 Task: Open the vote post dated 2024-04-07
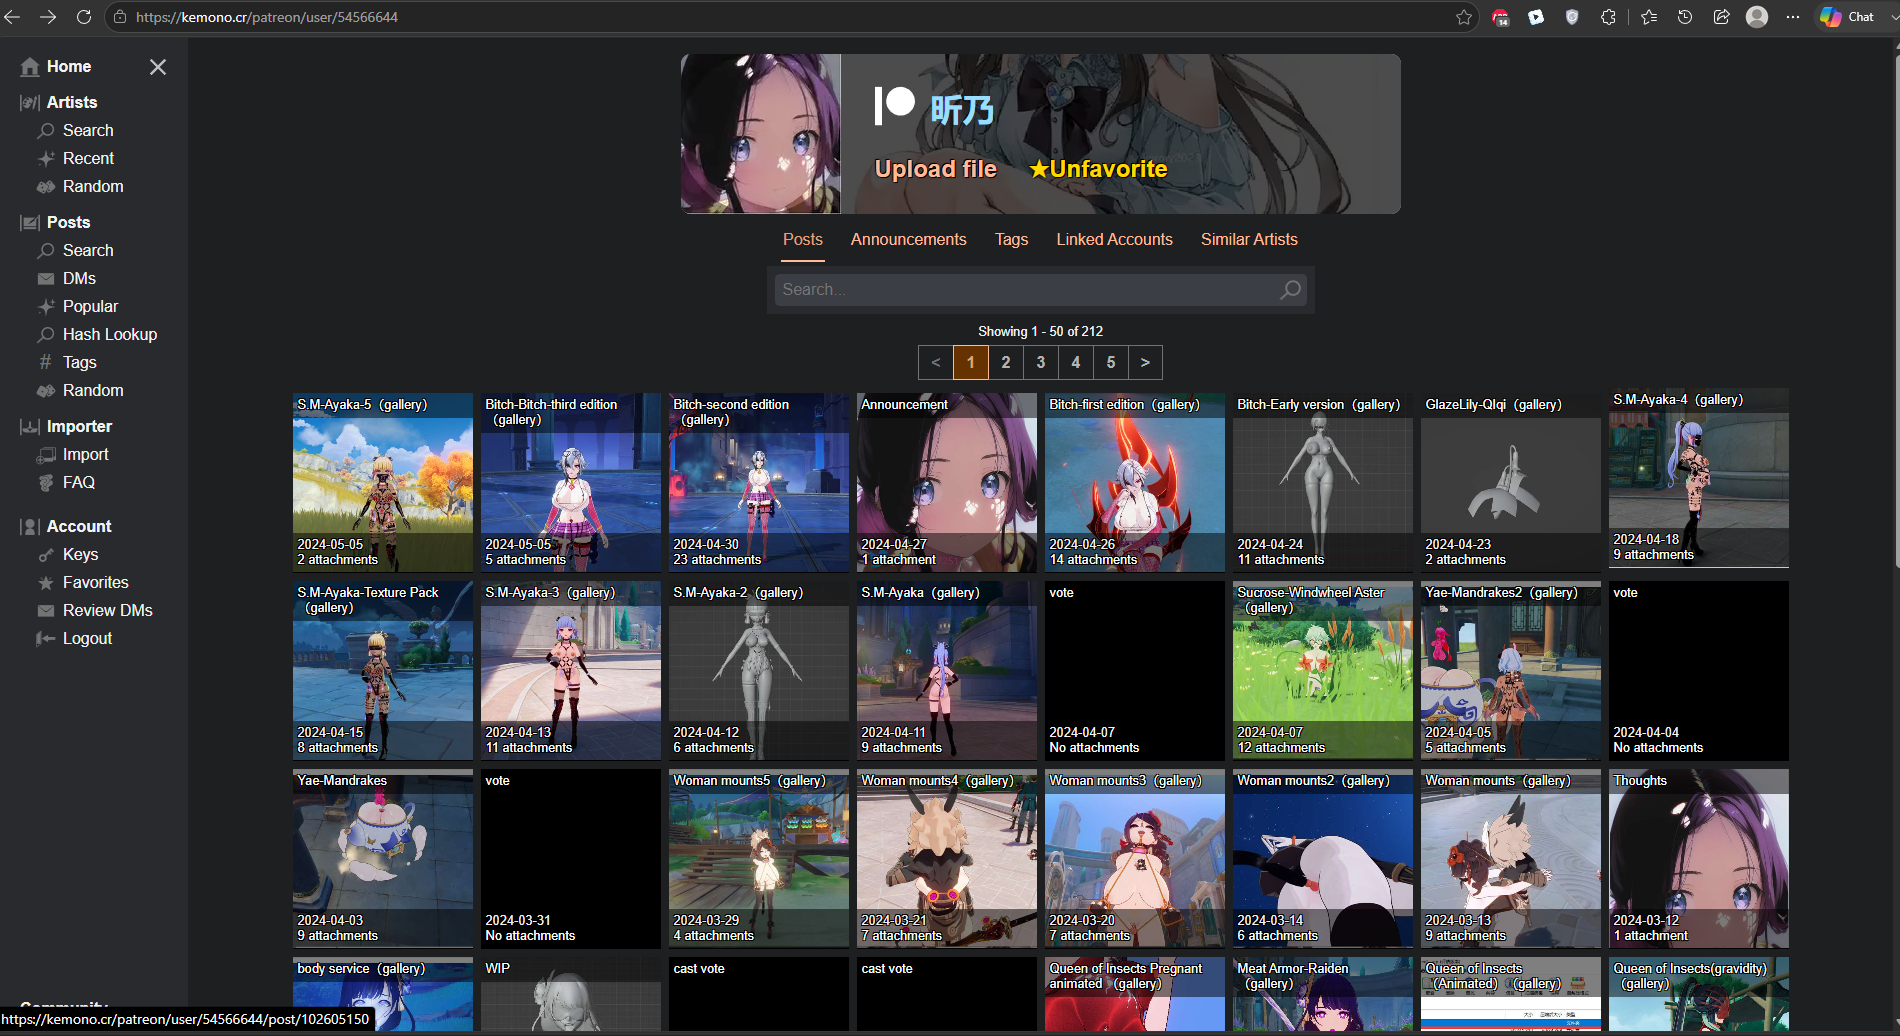click(x=1135, y=670)
